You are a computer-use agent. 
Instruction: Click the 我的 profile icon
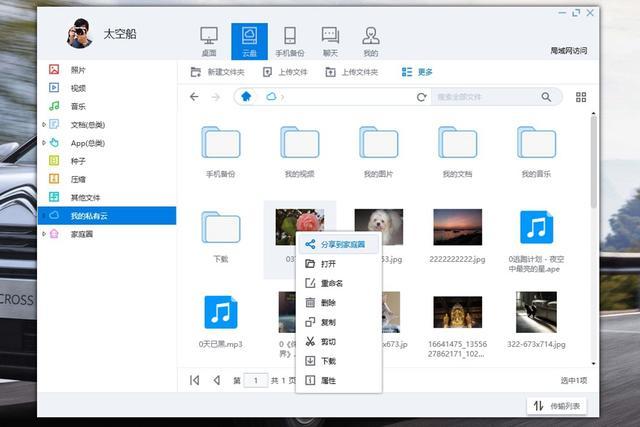371,41
